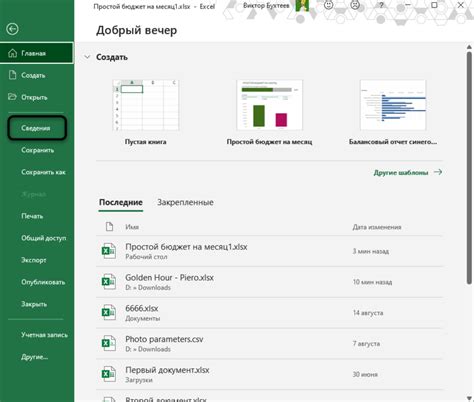Click the 30 июня date entry
Image resolution: width=474 pixels, height=402 pixels.
365,374
